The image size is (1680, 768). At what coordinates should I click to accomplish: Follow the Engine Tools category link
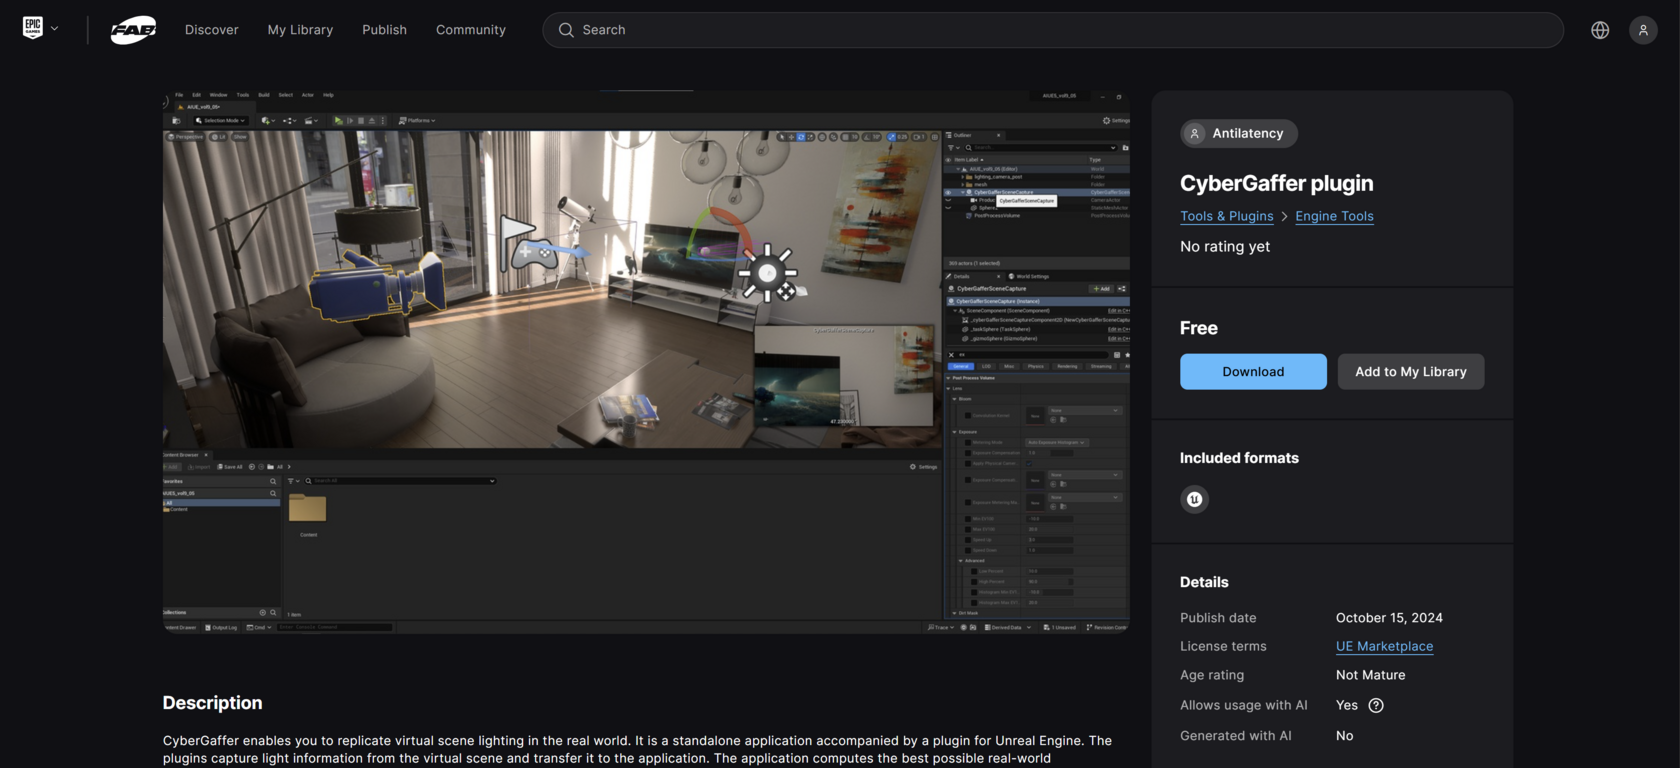pyautogui.click(x=1334, y=216)
